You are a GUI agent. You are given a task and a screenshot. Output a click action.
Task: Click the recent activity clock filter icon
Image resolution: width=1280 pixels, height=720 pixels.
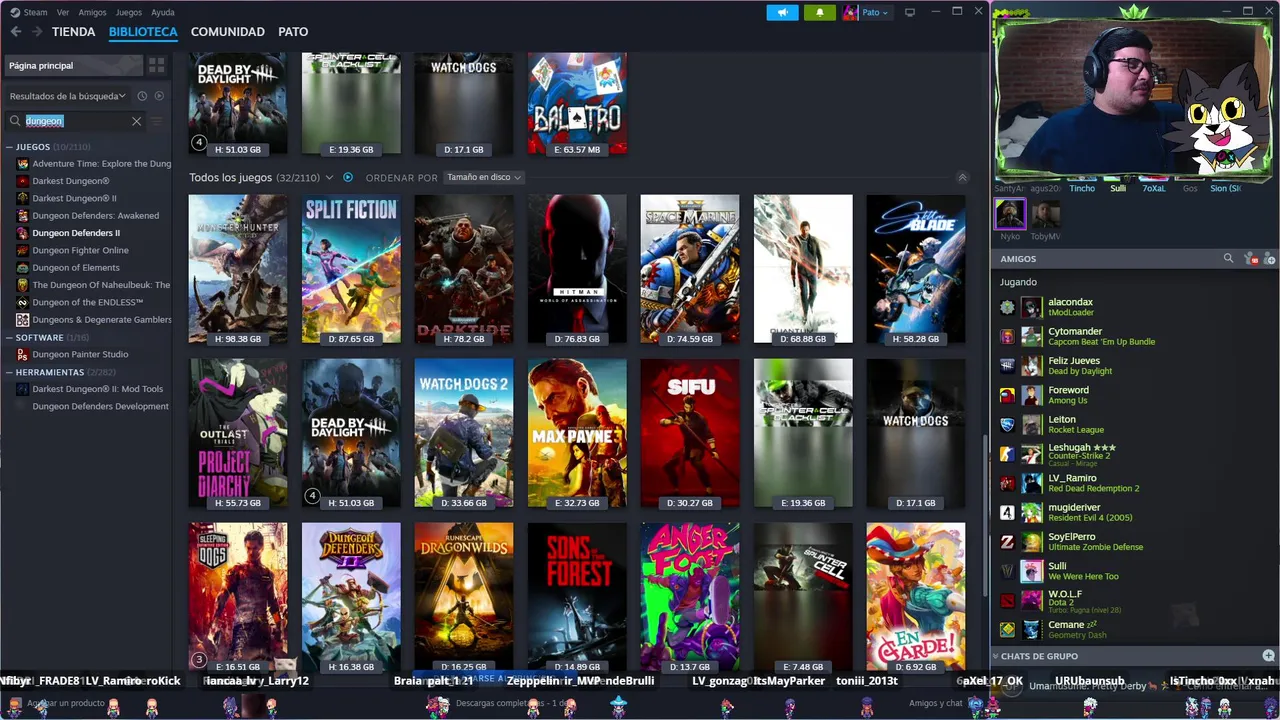pos(142,96)
